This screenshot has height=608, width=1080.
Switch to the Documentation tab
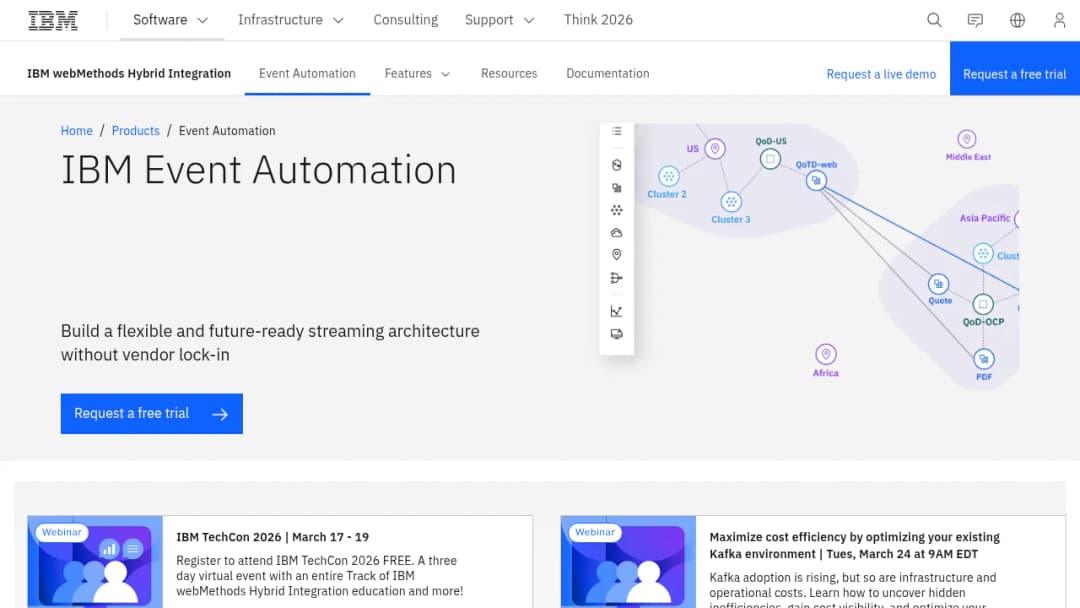(608, 74)
